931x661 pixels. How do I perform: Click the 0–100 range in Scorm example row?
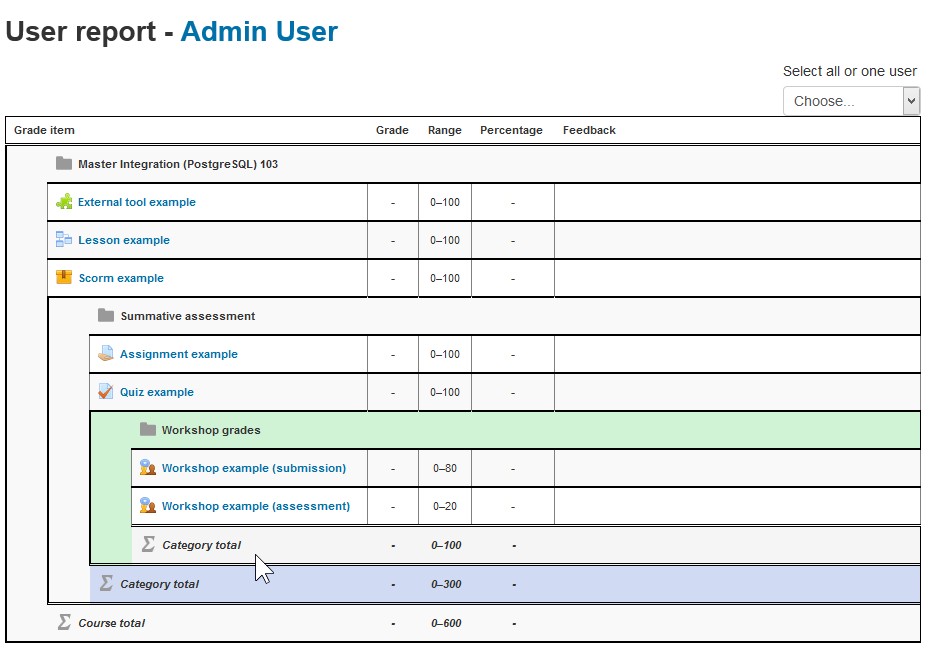coord(445,278)
